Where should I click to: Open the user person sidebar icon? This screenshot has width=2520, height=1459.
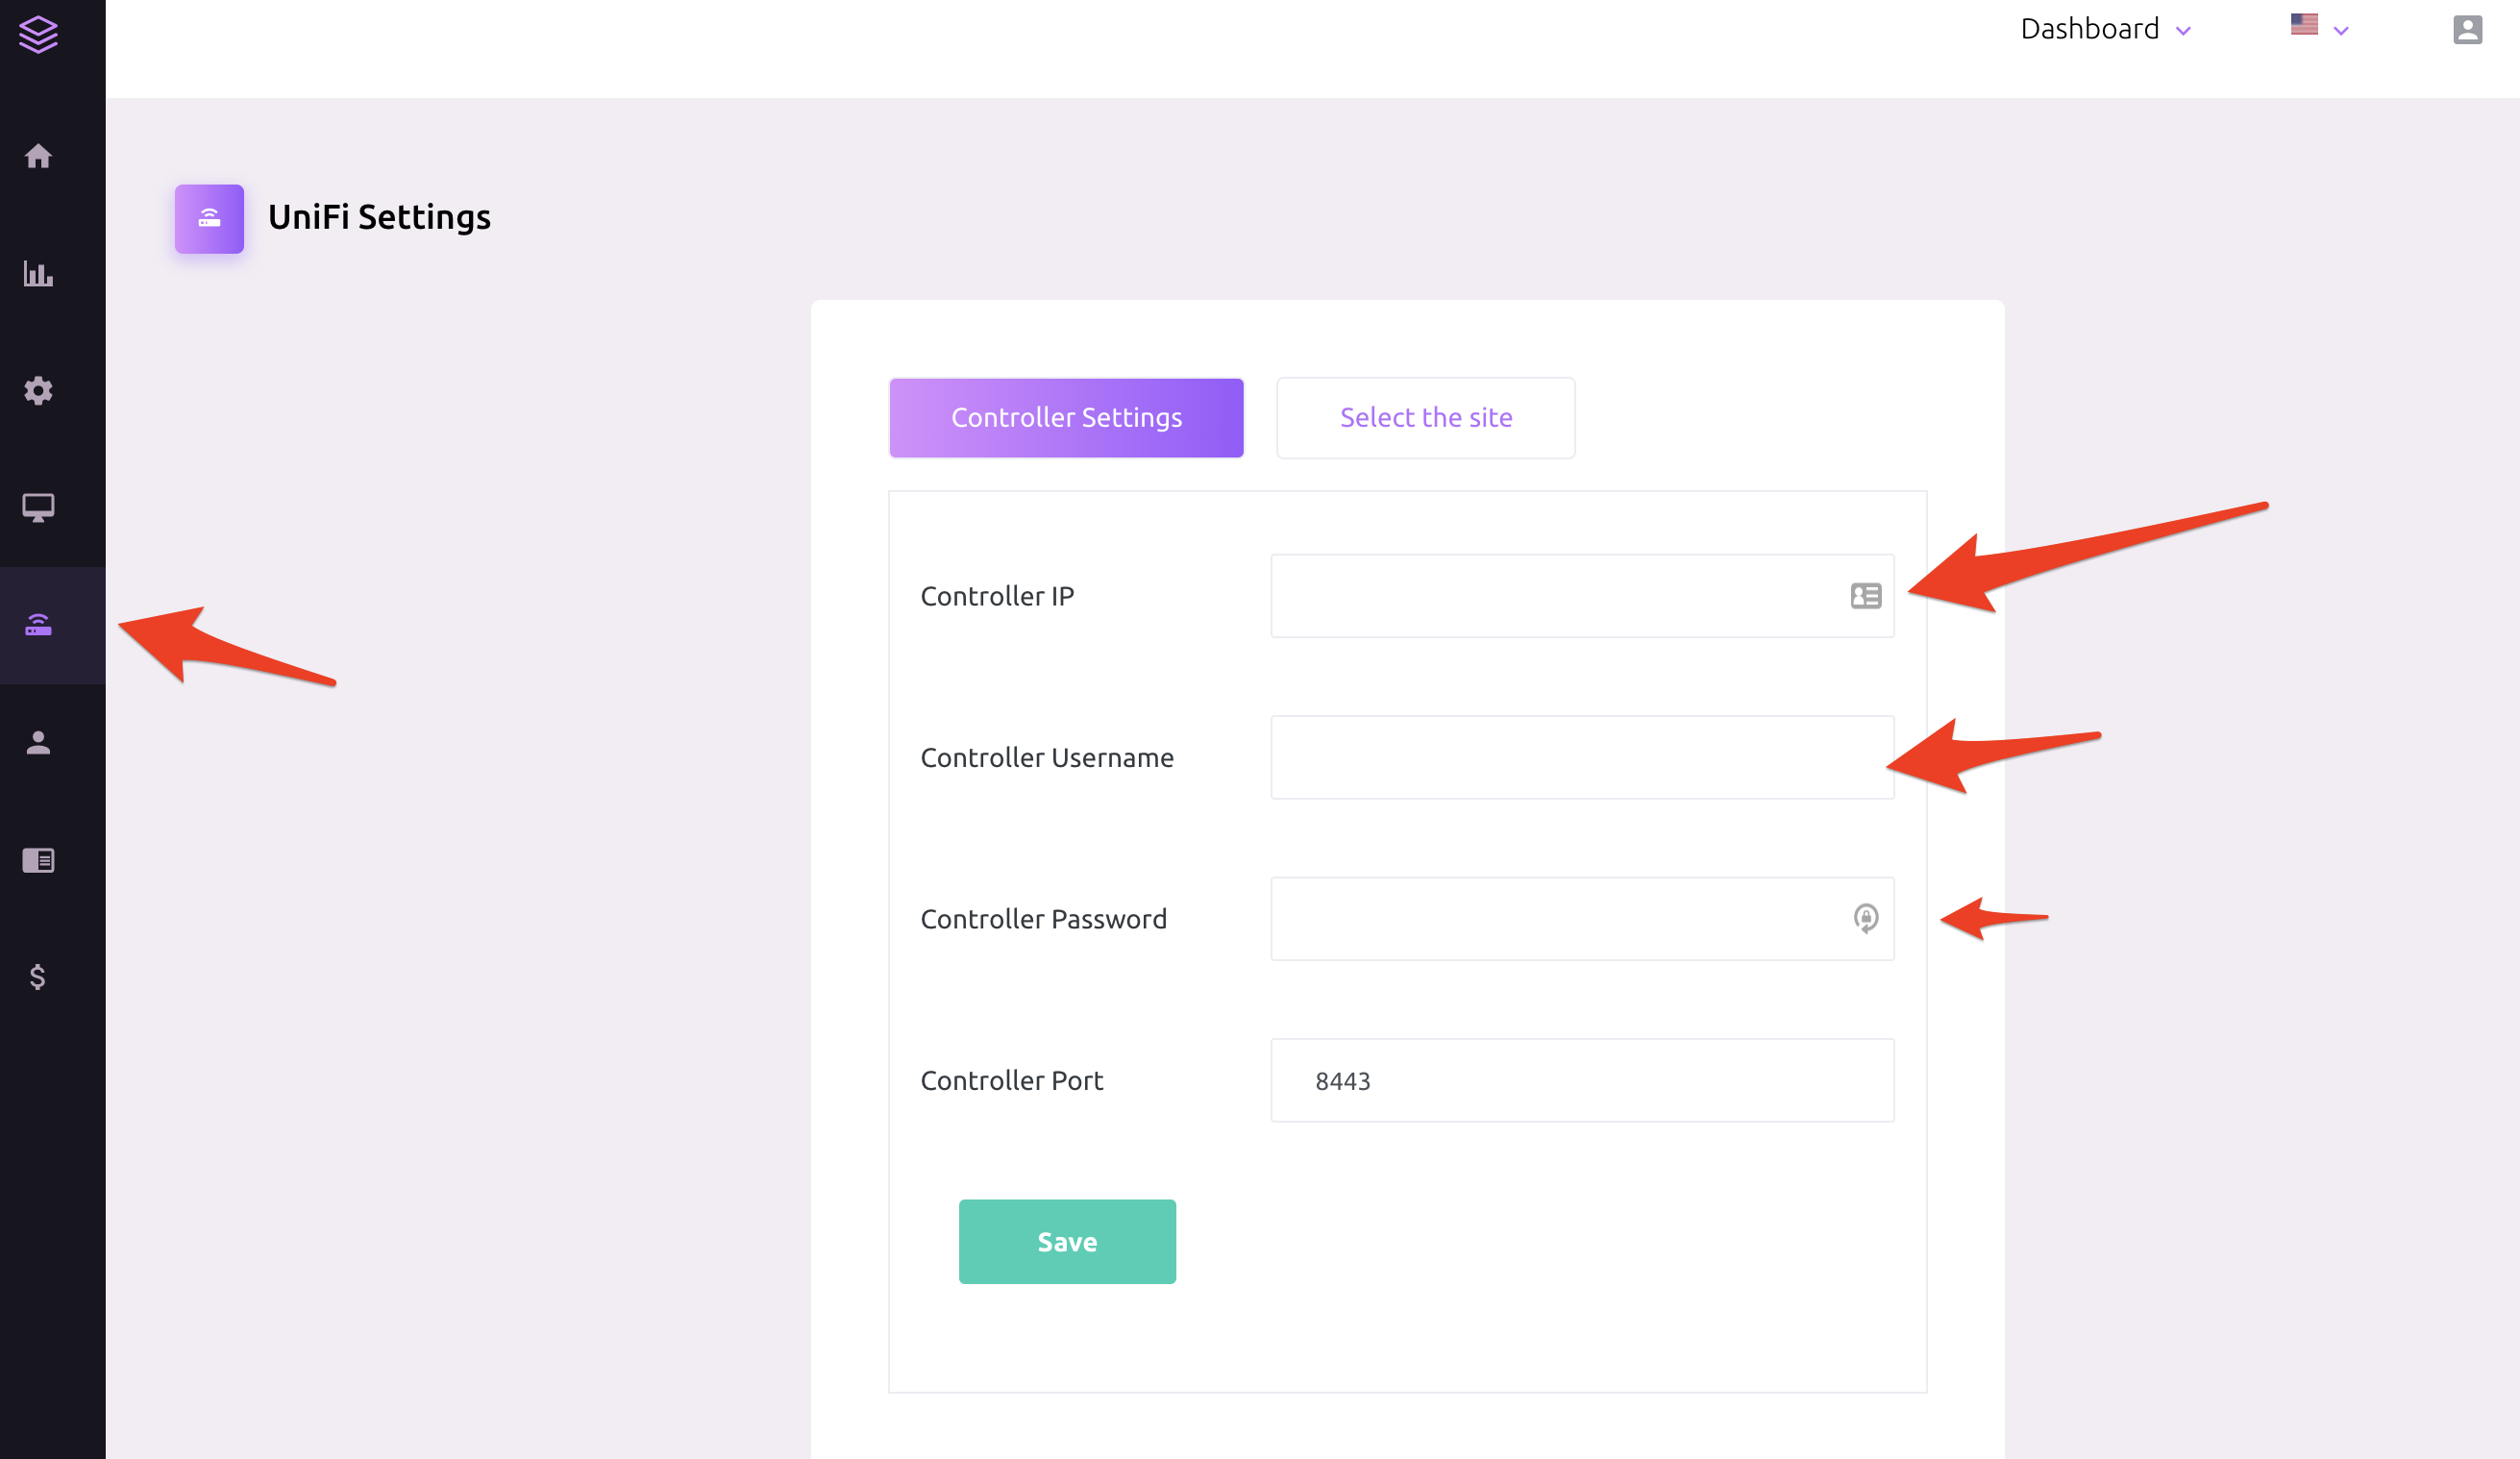pyautogui.click(x=38, y=742)
